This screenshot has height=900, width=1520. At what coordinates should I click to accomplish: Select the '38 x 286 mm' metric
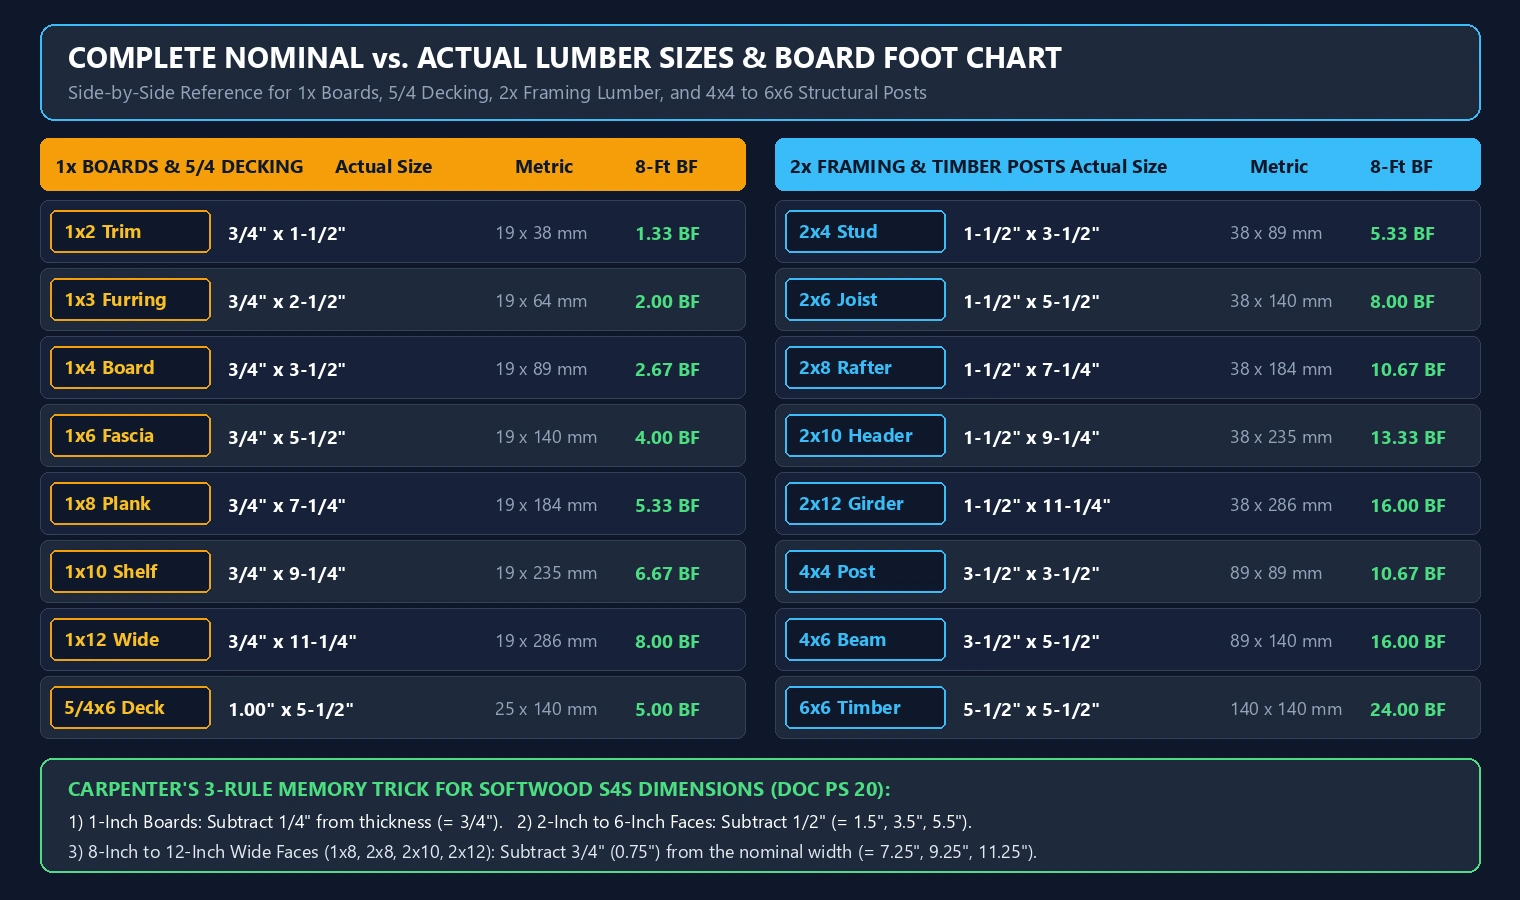pos(1281,505)
